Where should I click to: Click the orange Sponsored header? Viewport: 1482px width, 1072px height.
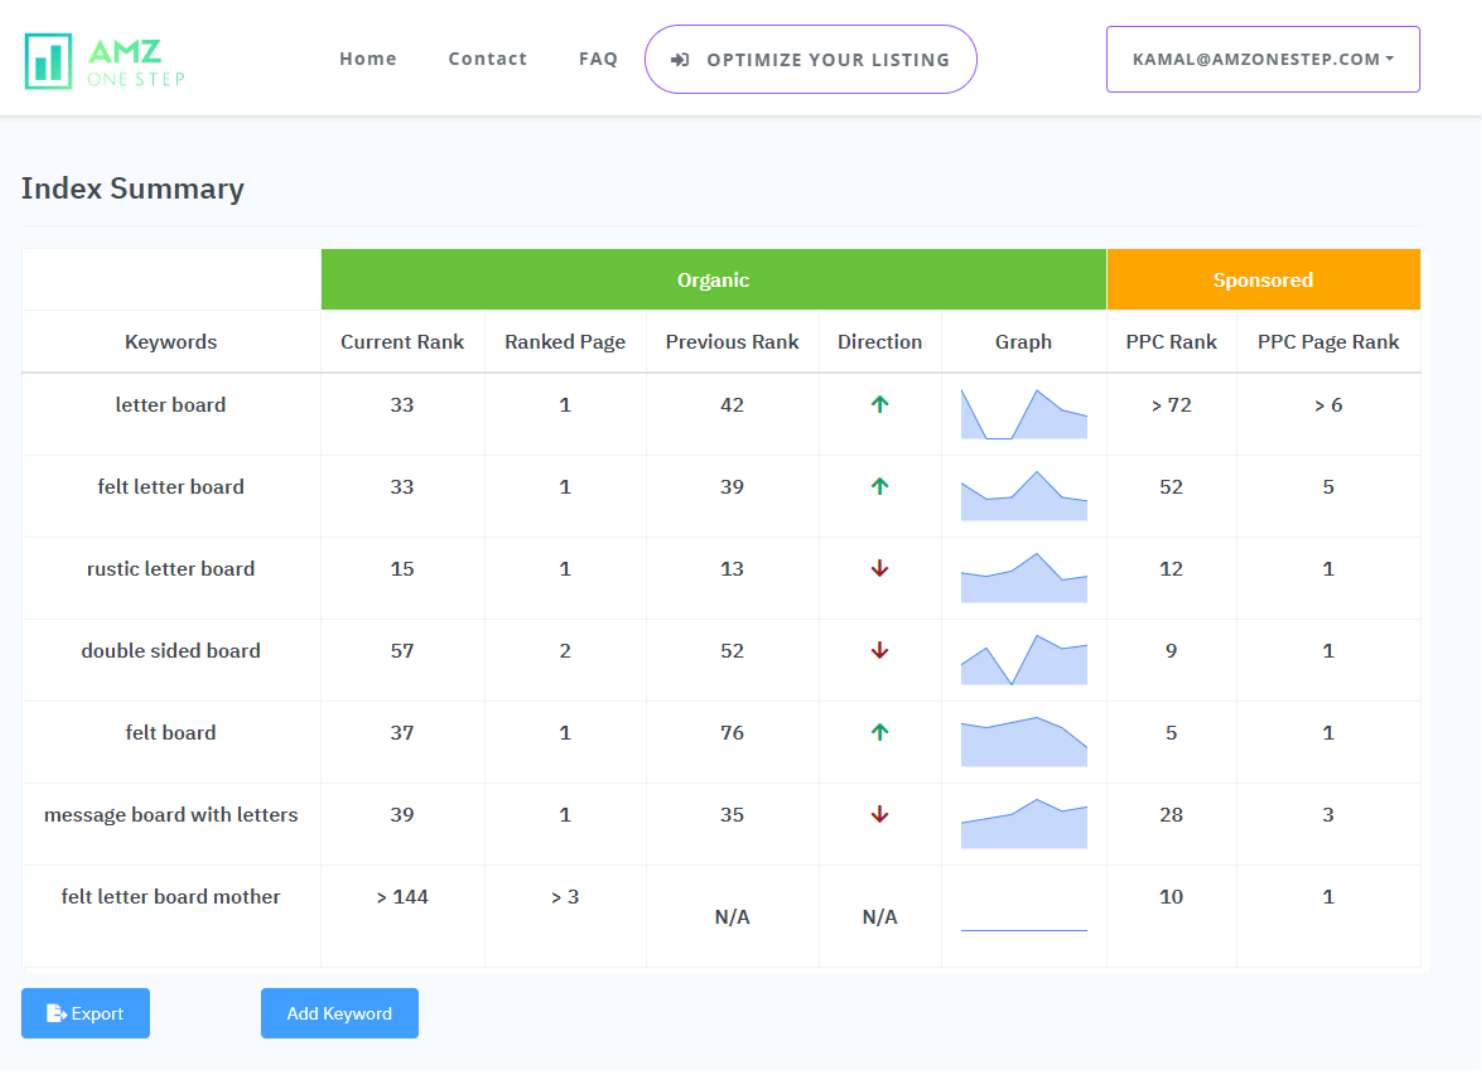pyautogui.click(x=1262, y=280)
